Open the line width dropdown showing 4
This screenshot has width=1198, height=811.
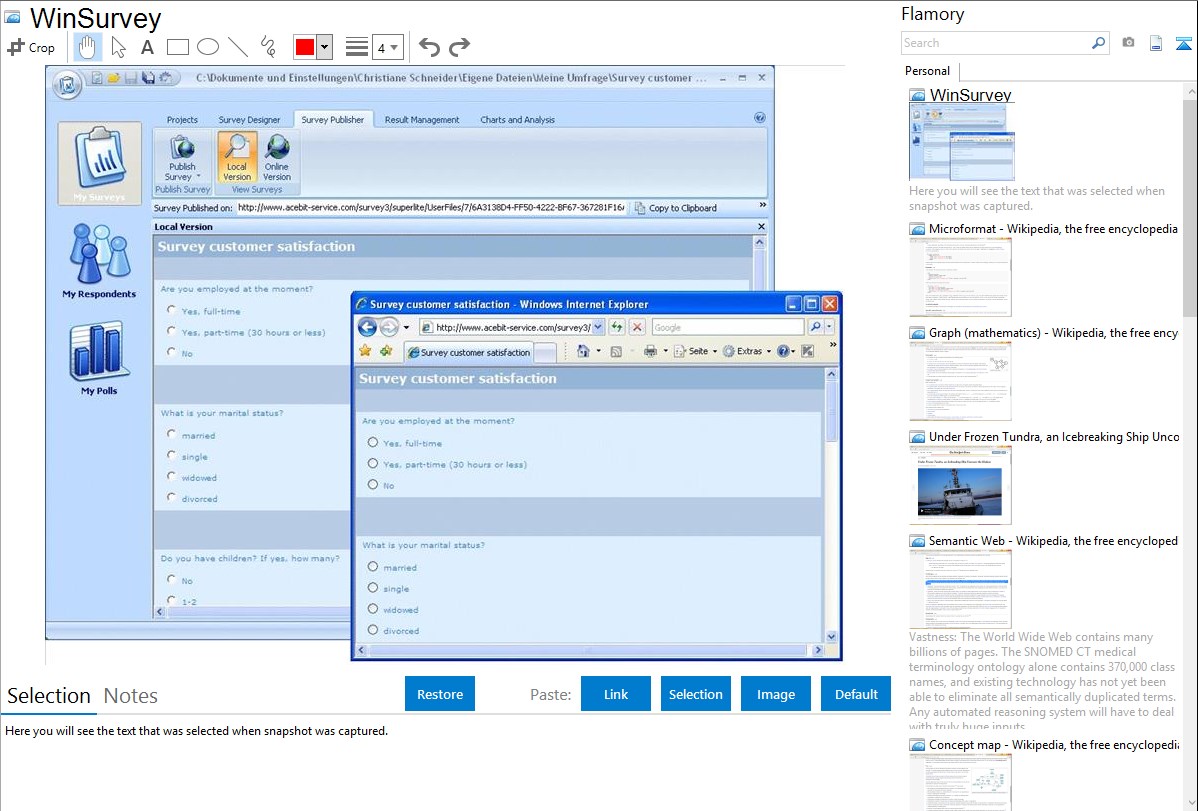388,47
